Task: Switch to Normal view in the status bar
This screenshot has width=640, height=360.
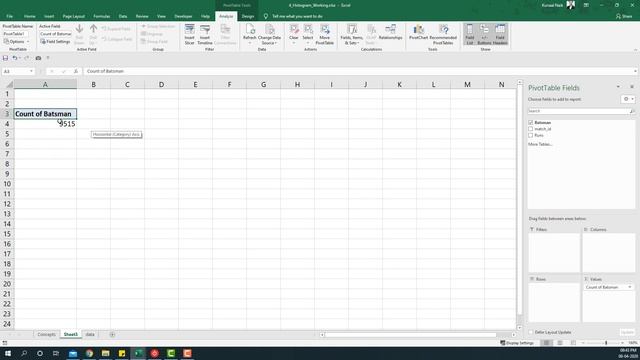Action: (546, 343)
